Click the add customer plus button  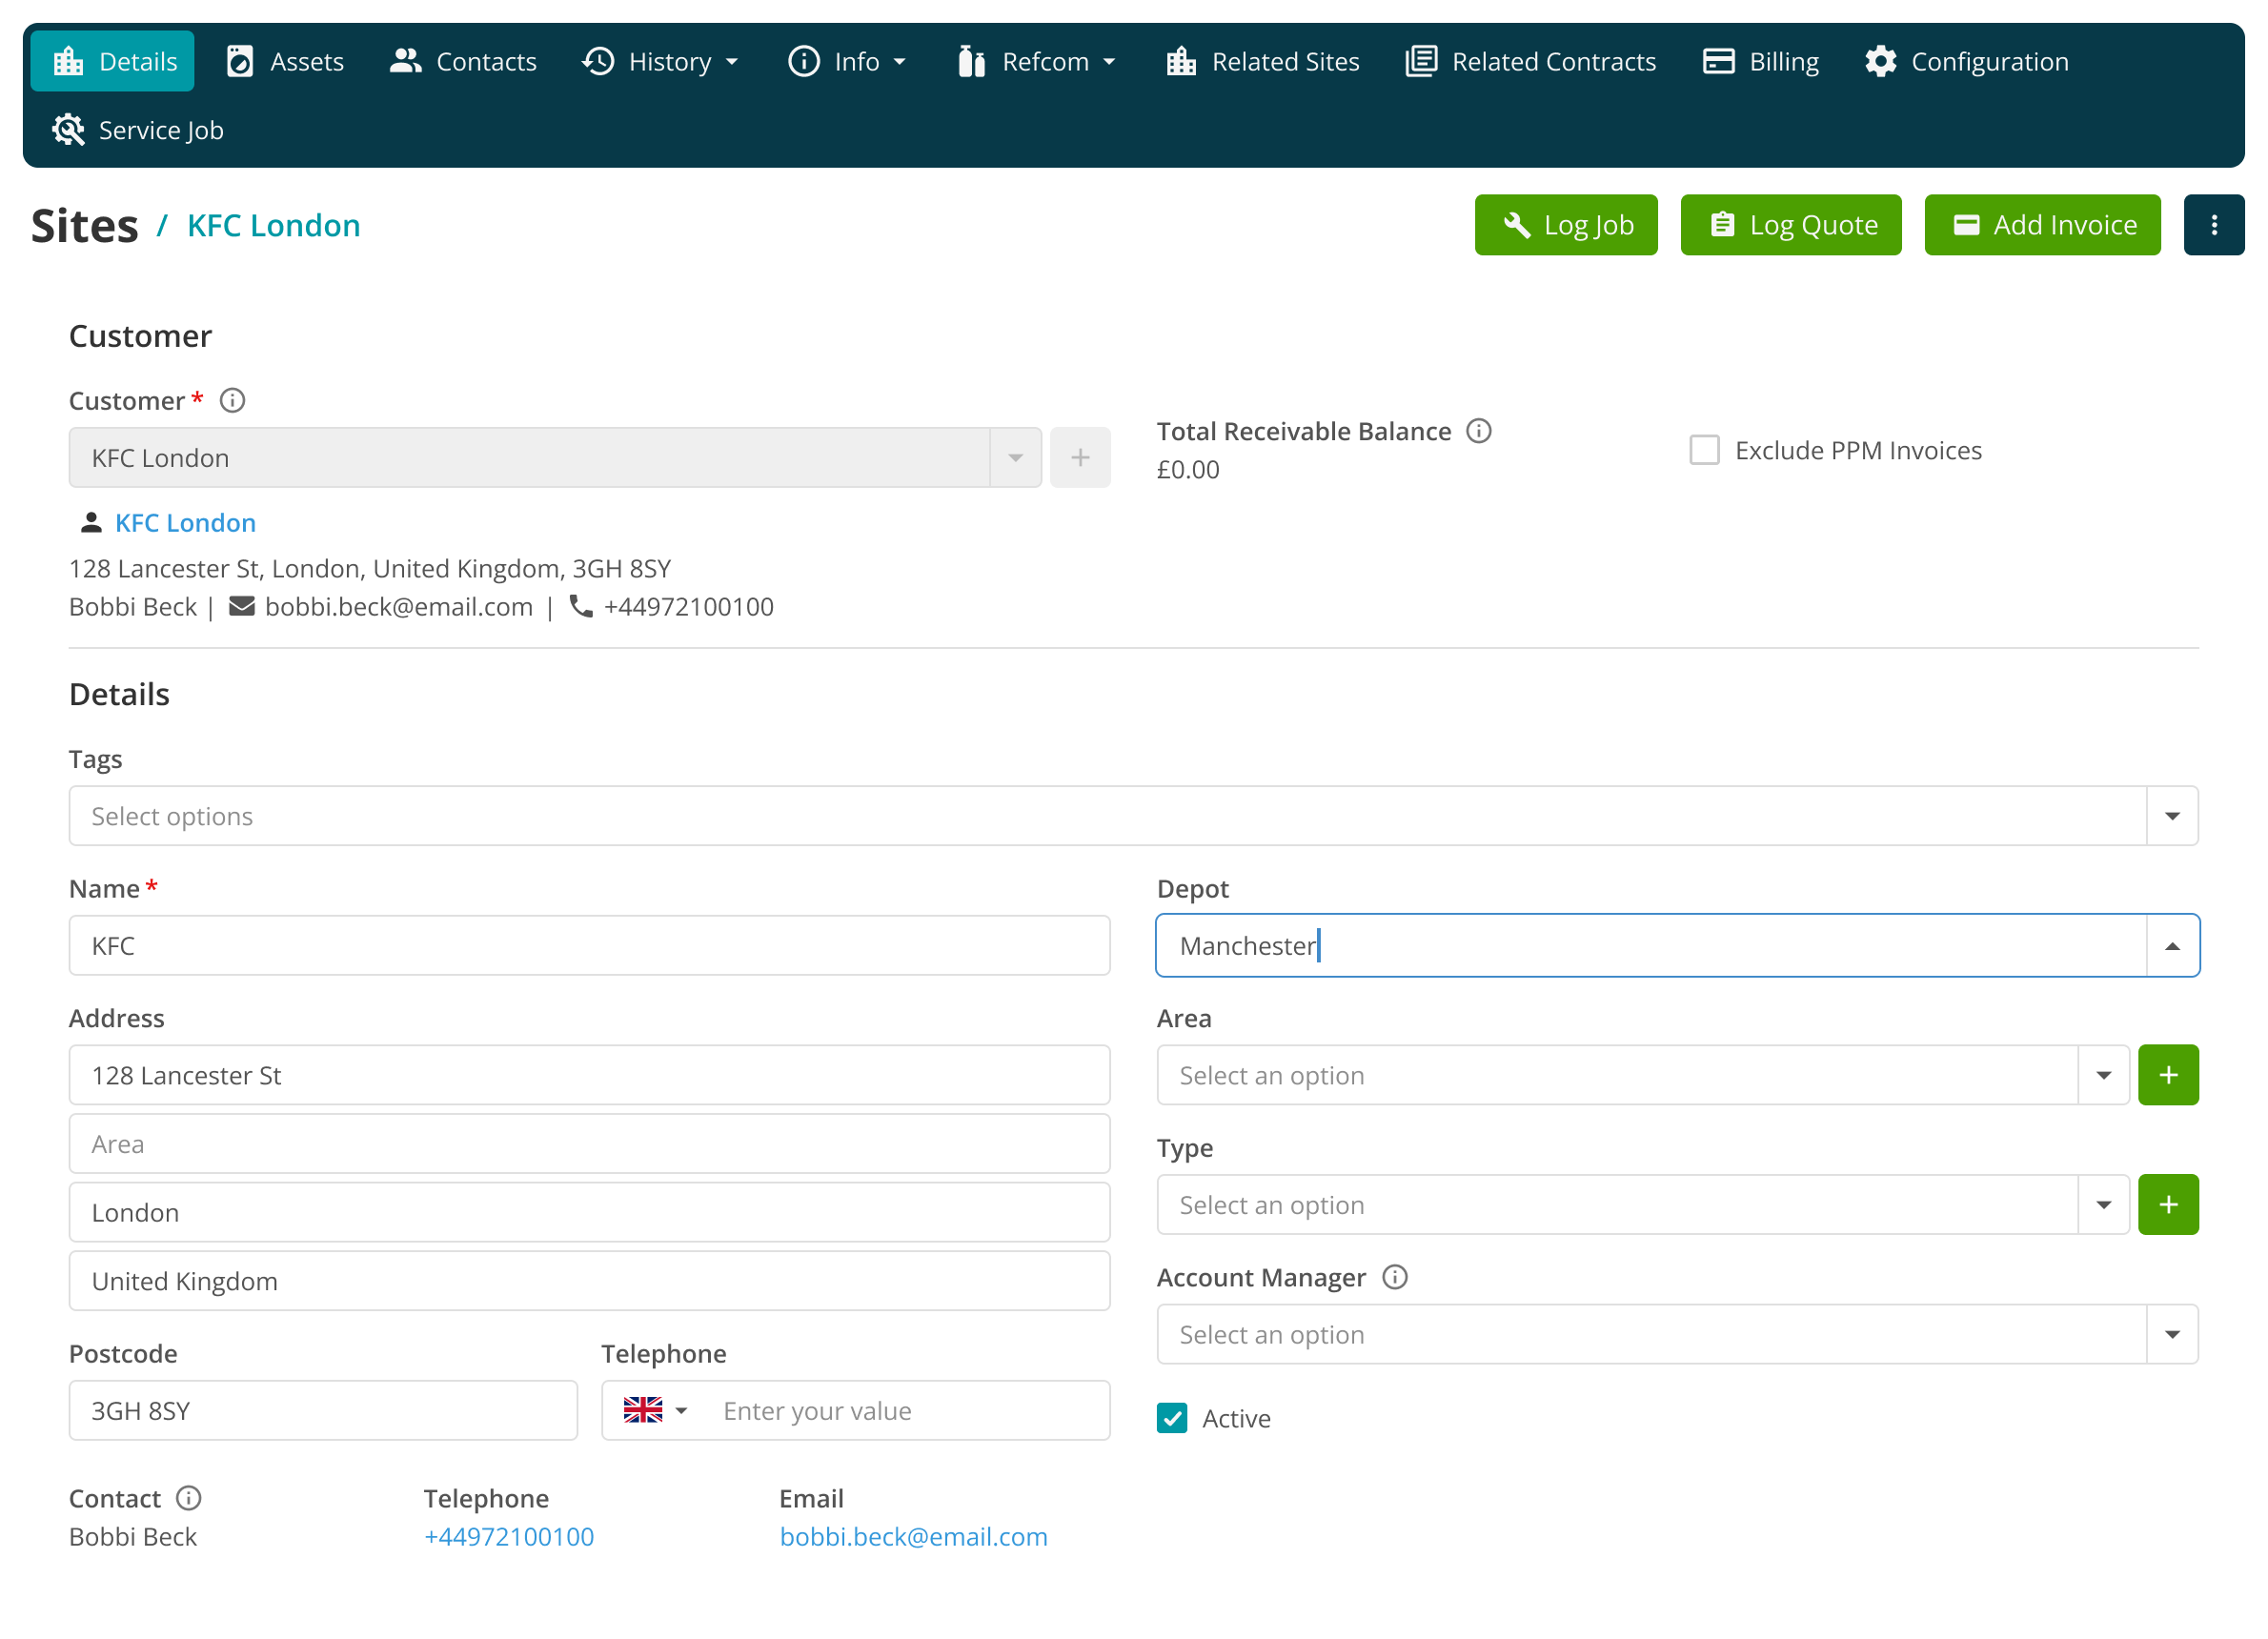(x=1080, y=458)
